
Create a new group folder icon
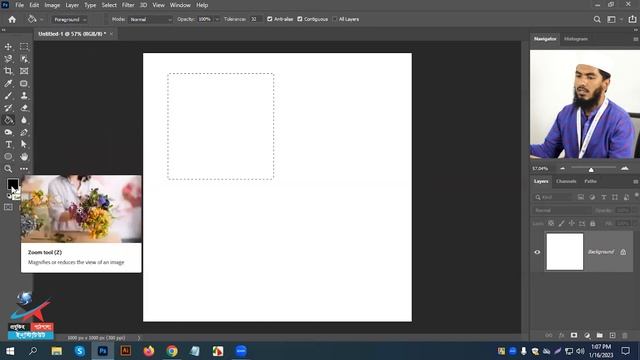[x=600, y=335]
